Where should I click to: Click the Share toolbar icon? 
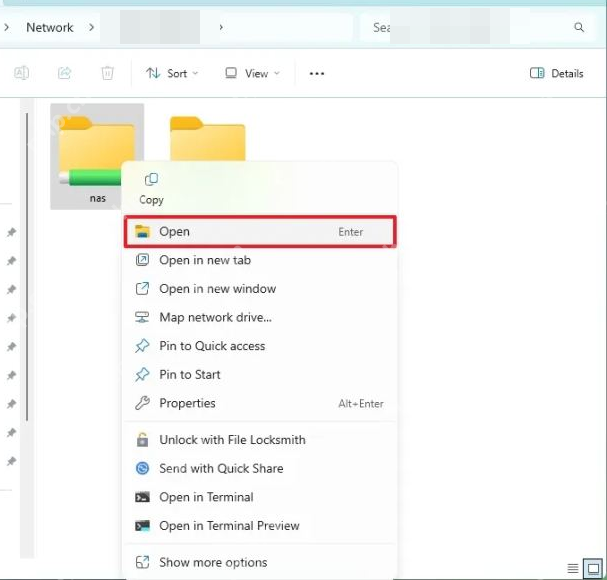point(65,73)
